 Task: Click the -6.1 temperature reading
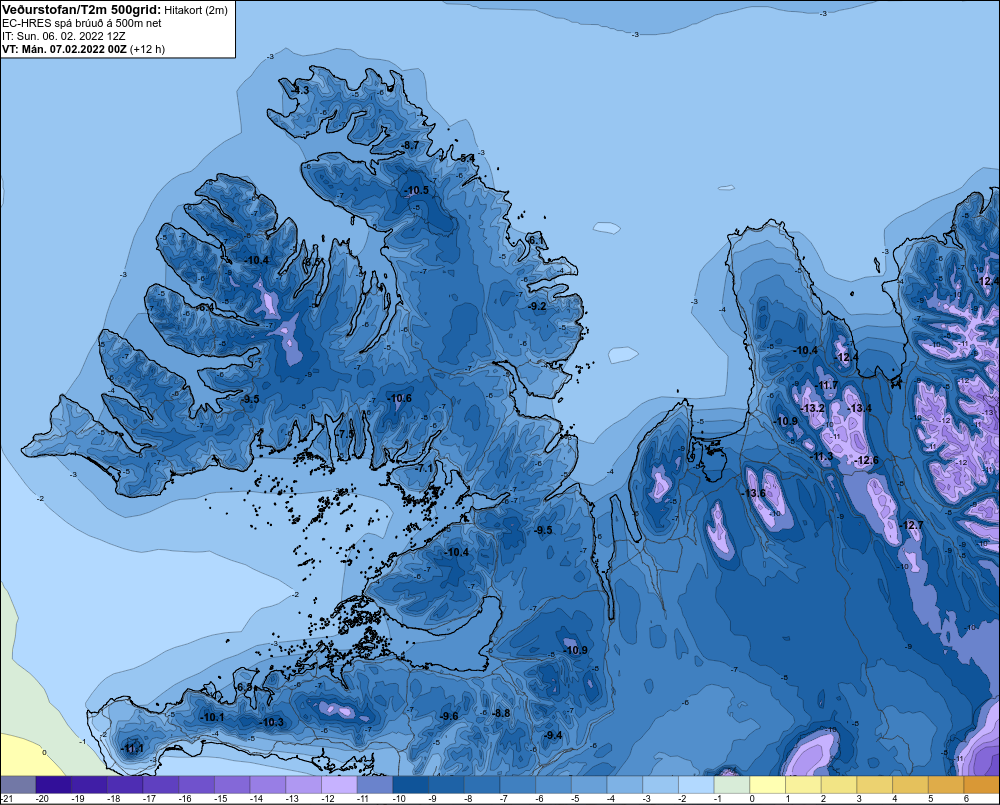(536, 240)
